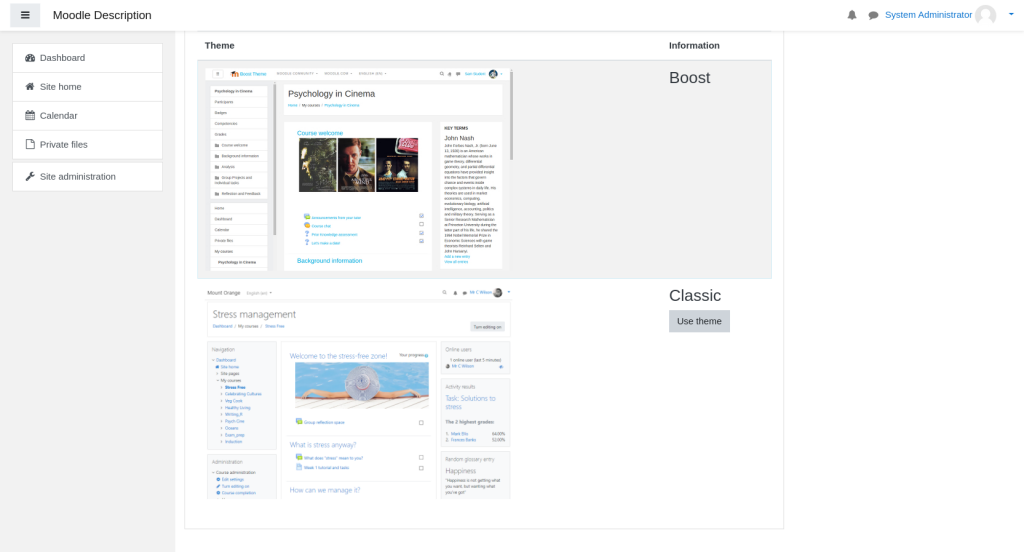Screen dimensions: 1024x552
Task: Toggle the hamburger side panel button
Action: pyautogui.click(x=25, y=15)
